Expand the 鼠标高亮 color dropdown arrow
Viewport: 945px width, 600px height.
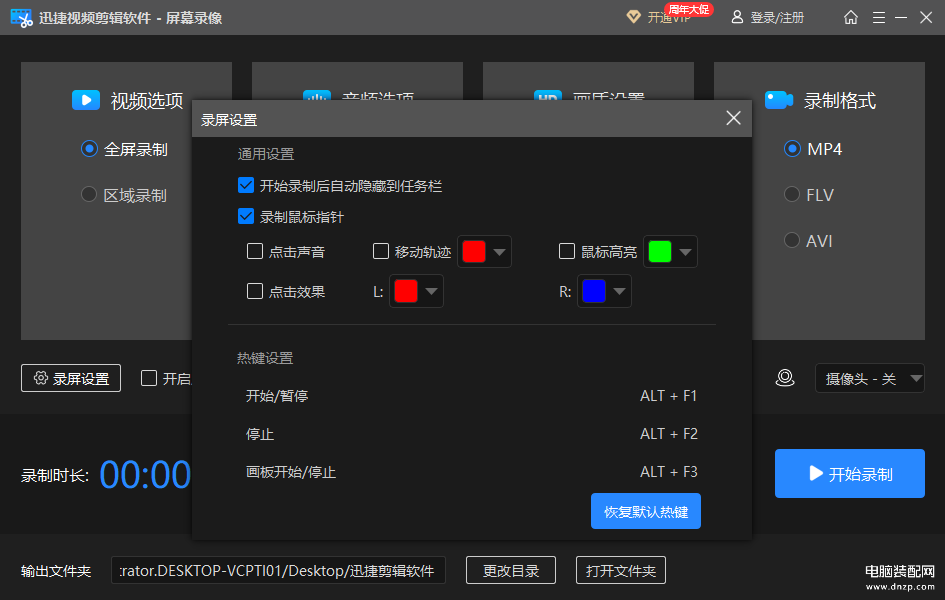685,252
